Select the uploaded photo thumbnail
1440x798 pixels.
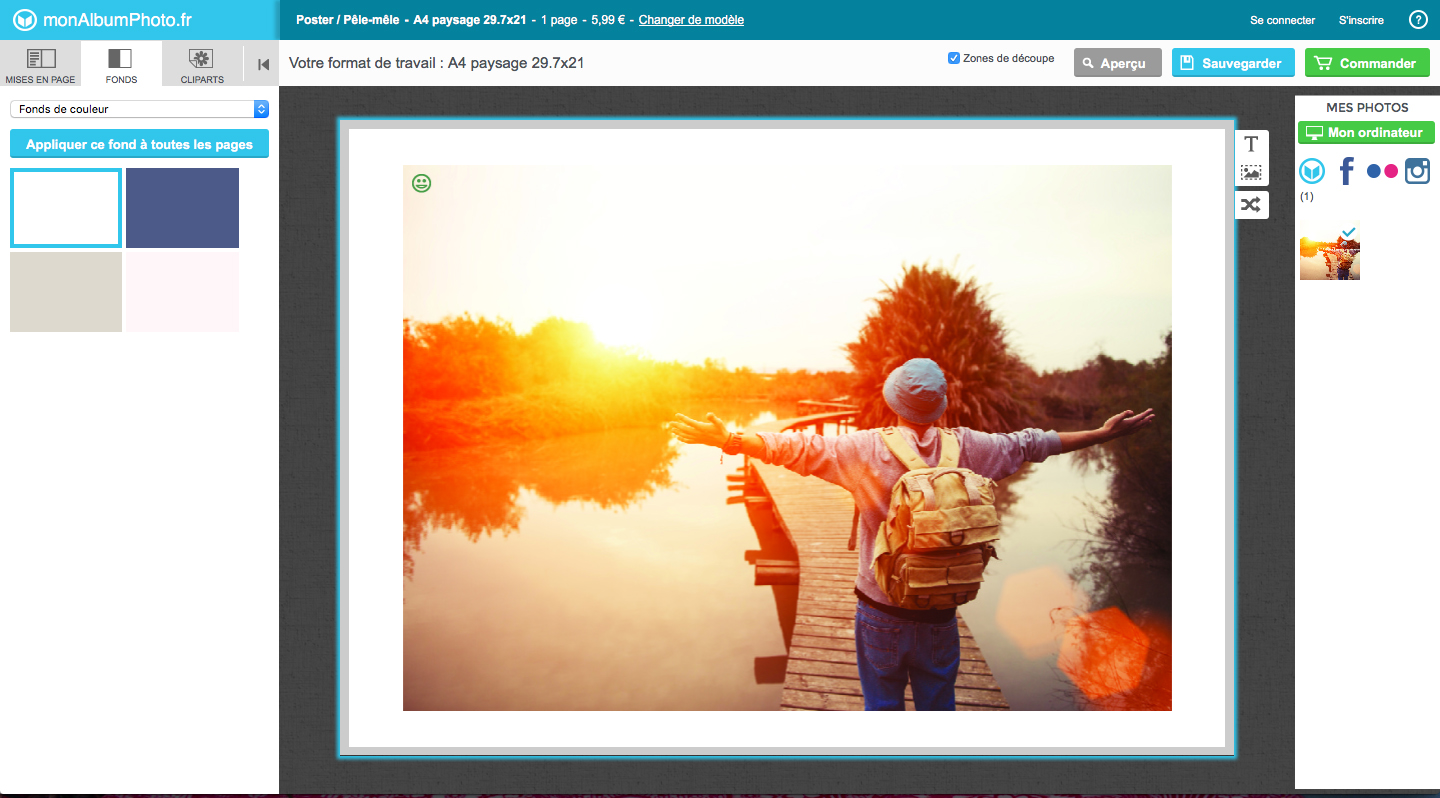(x=1329, y=254)
